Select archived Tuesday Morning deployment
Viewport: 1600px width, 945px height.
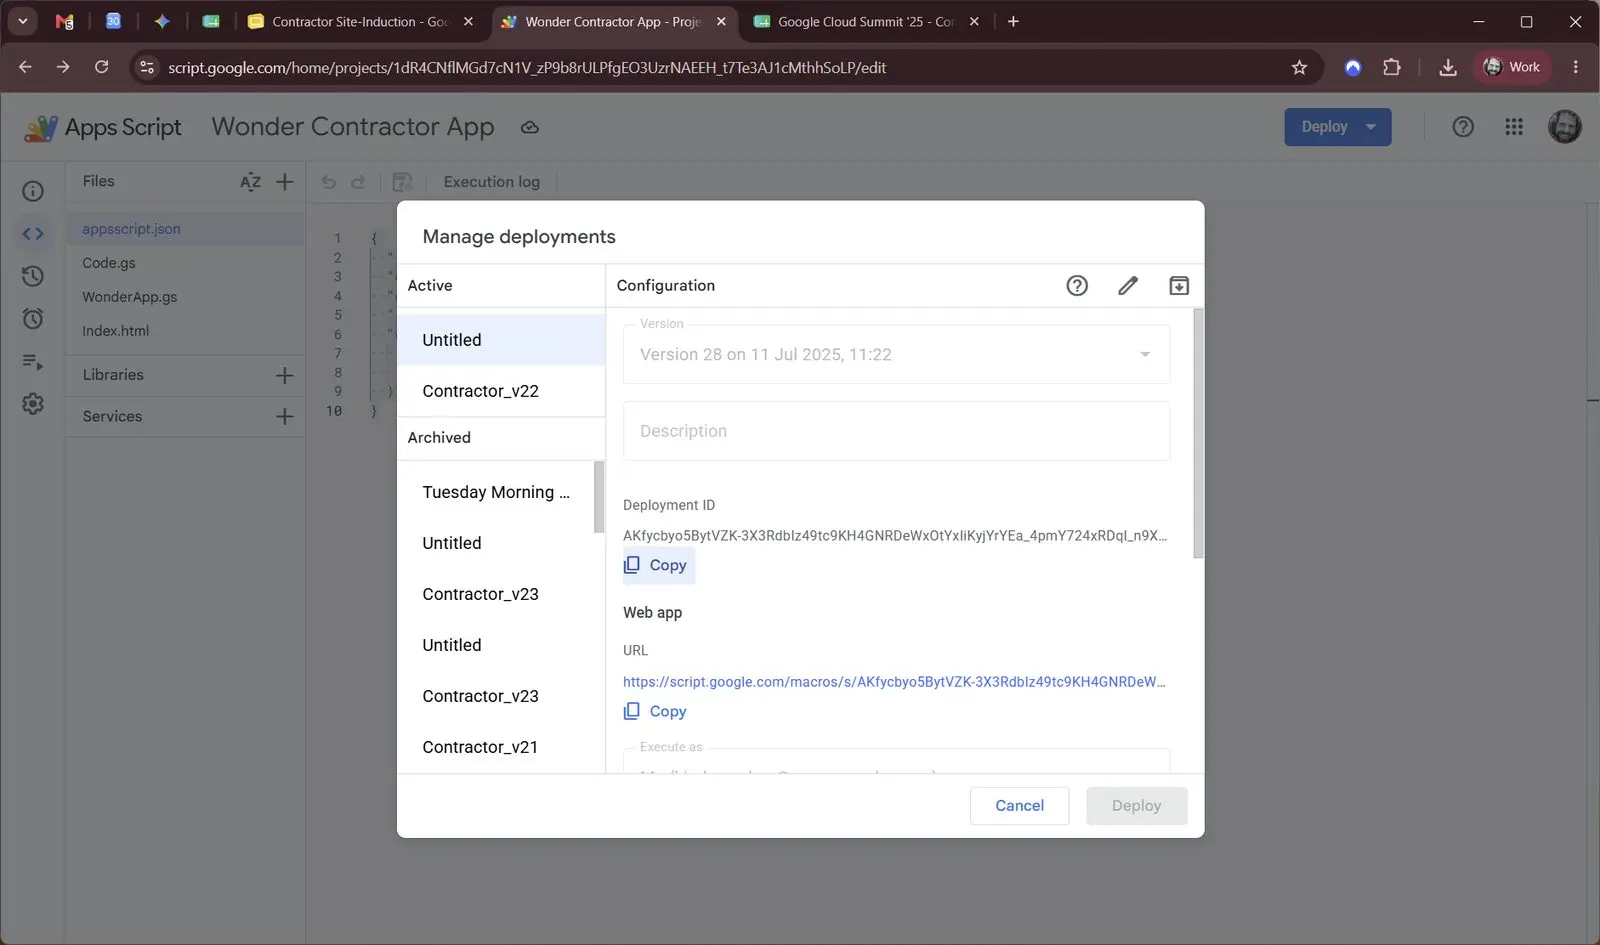pyautogui.click(x=496, y=492)
